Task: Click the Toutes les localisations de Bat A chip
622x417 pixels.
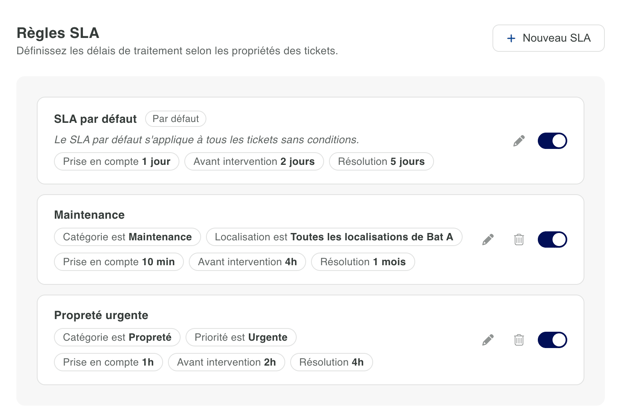Action: tap(333, 237)
